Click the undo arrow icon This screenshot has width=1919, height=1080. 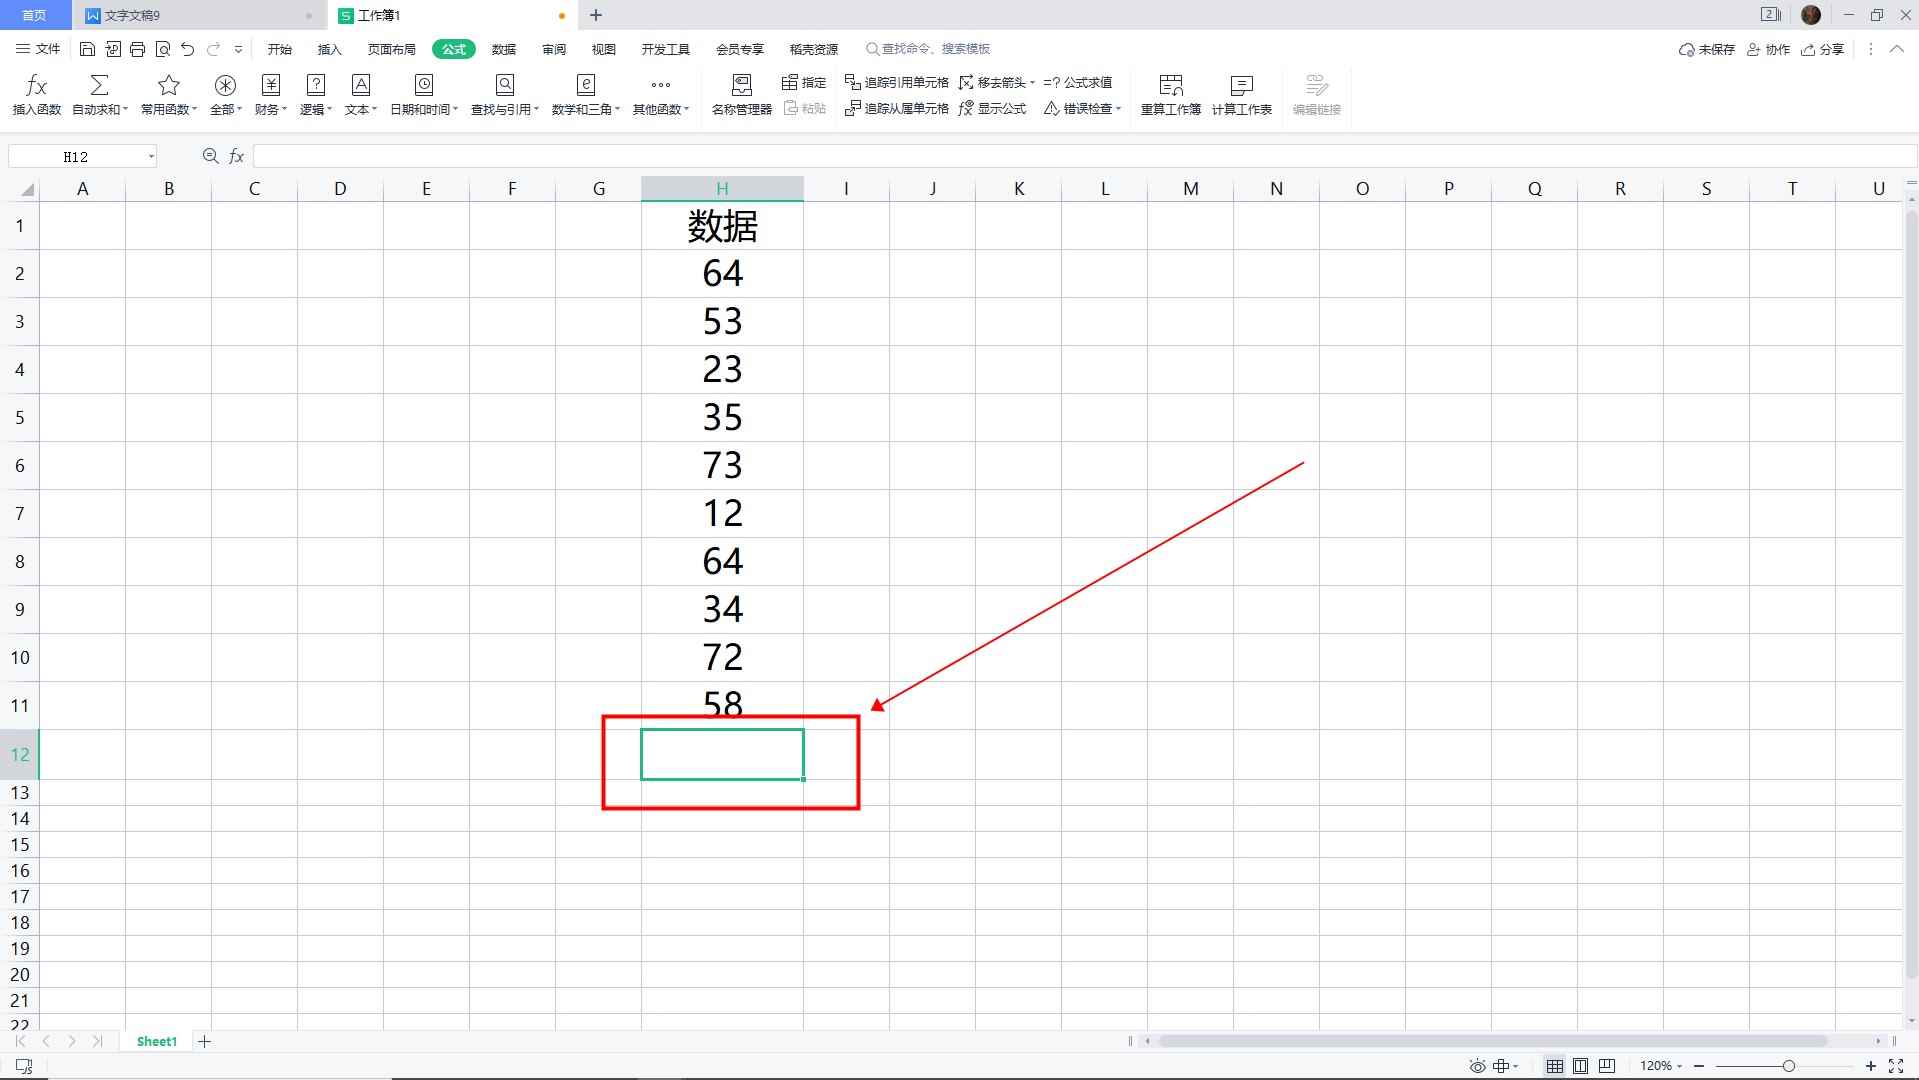point(188,49)
